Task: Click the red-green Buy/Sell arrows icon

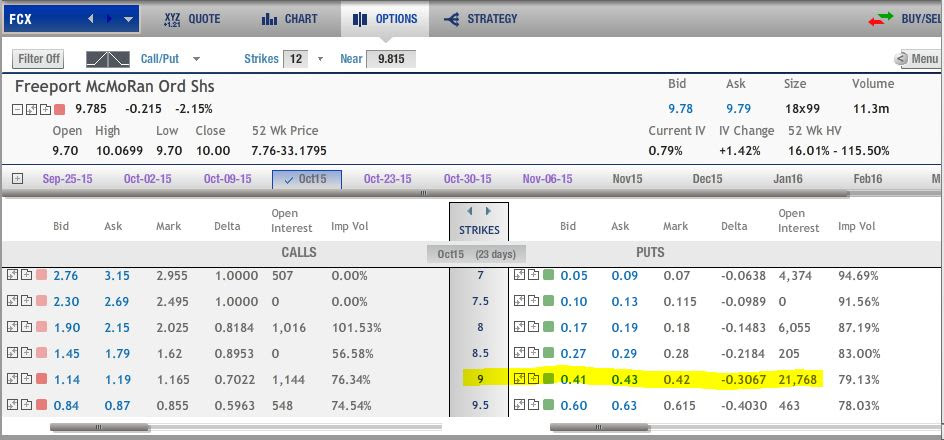Action: [881, 19]
